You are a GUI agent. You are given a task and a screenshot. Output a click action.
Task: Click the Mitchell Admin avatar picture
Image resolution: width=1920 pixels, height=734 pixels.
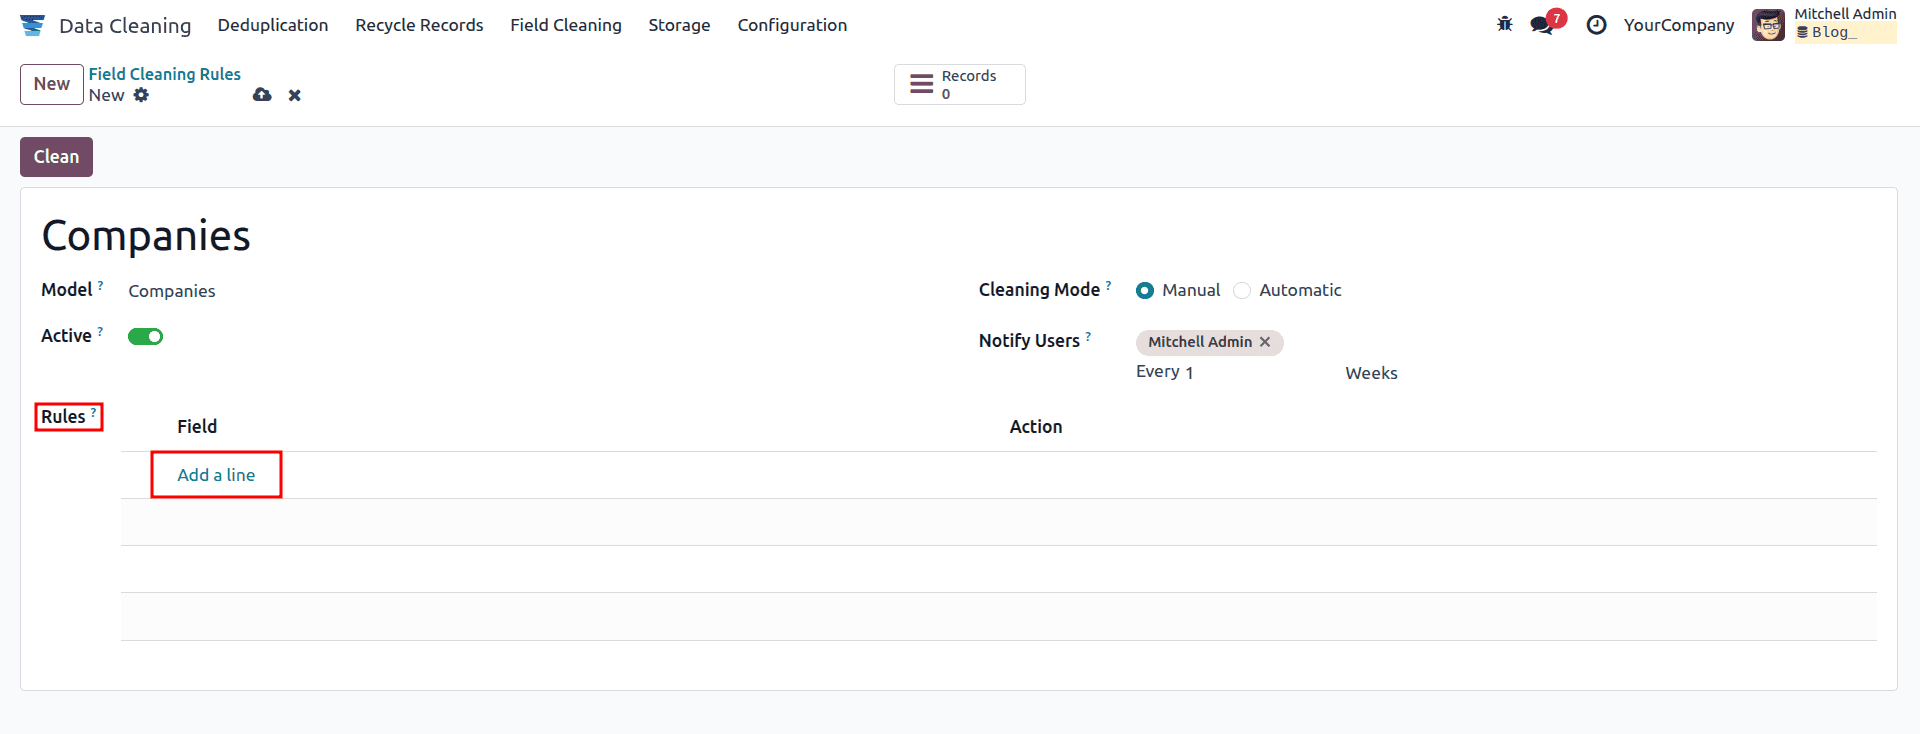tap(1768, 25)
